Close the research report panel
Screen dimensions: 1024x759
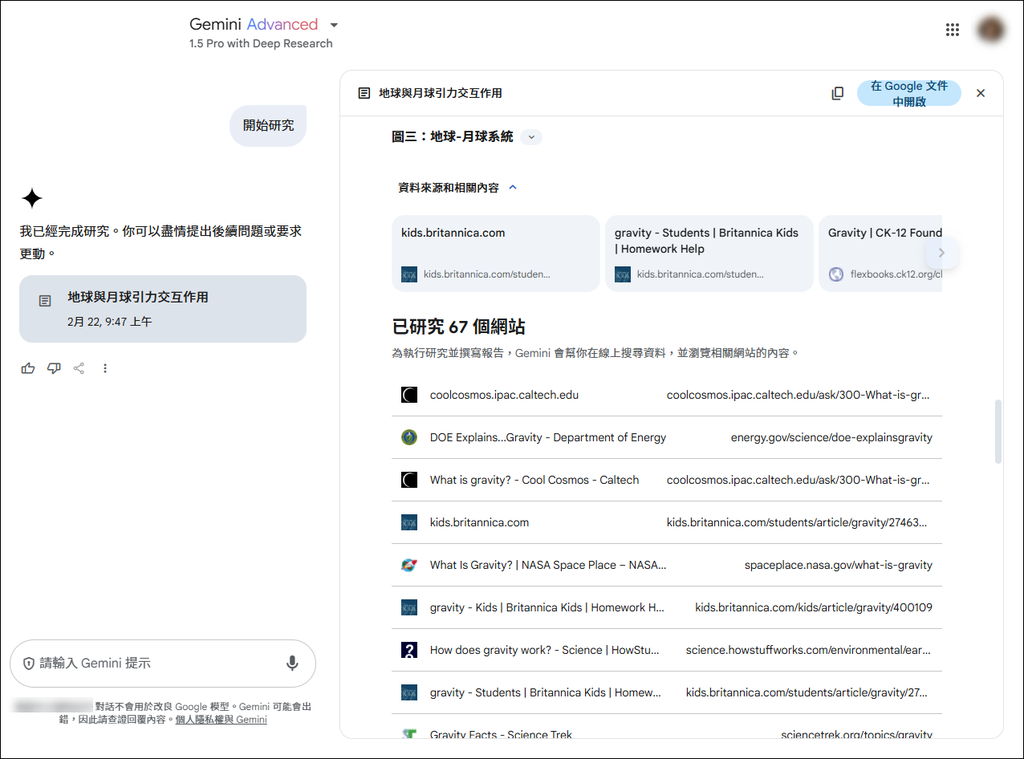point(980,93)
